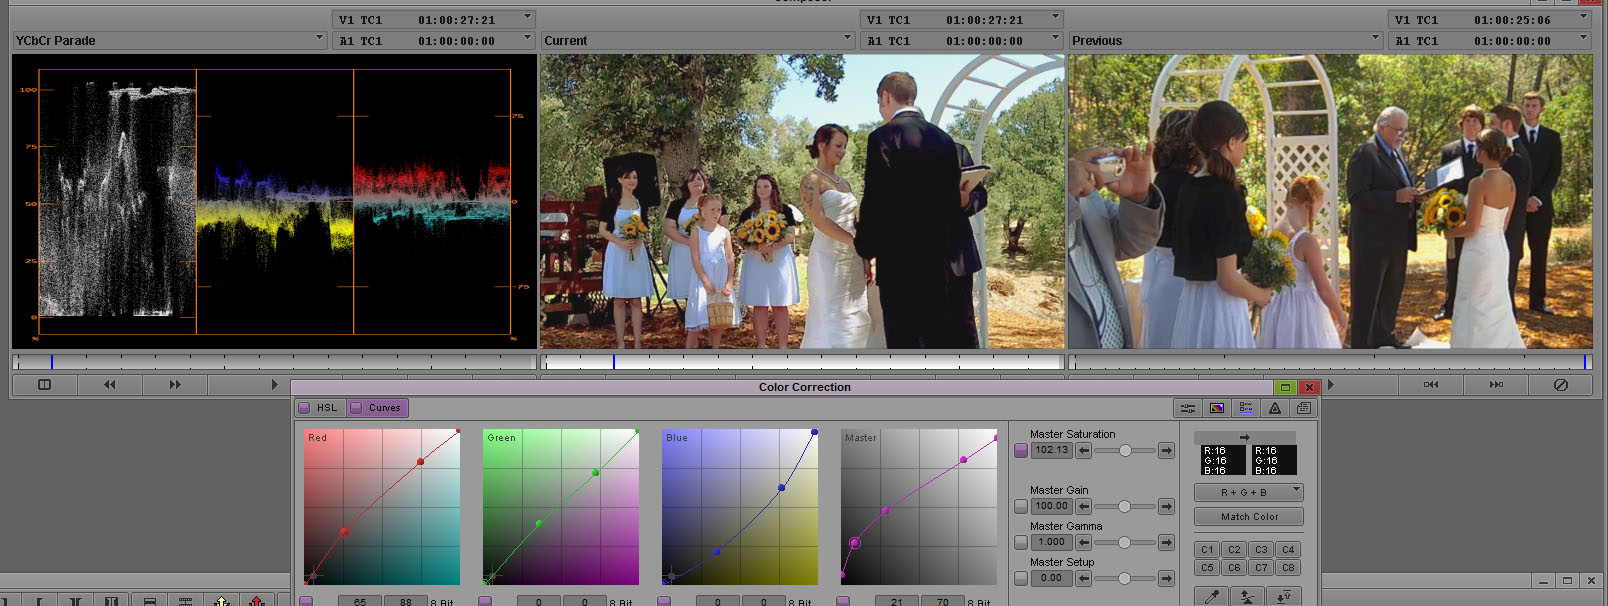
Task: Toggle the Curves tab enable button
Action: (x=355, y=408)
